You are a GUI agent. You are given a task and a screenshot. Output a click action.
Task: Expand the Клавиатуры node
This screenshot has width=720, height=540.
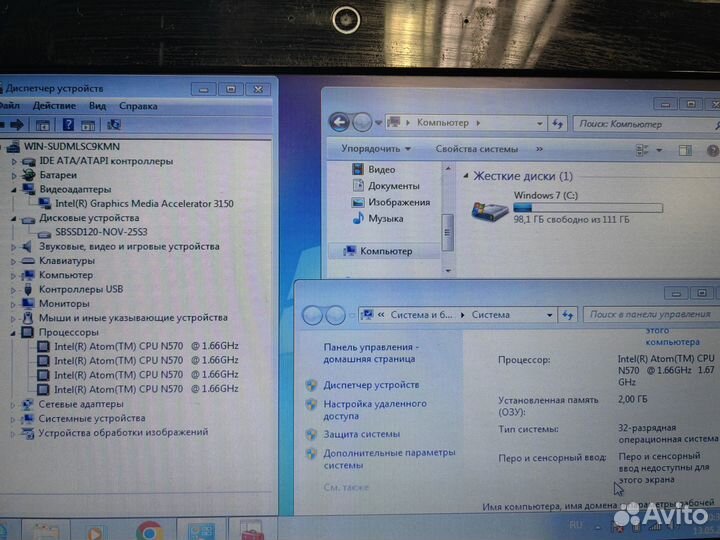click(x=14, y=261)
